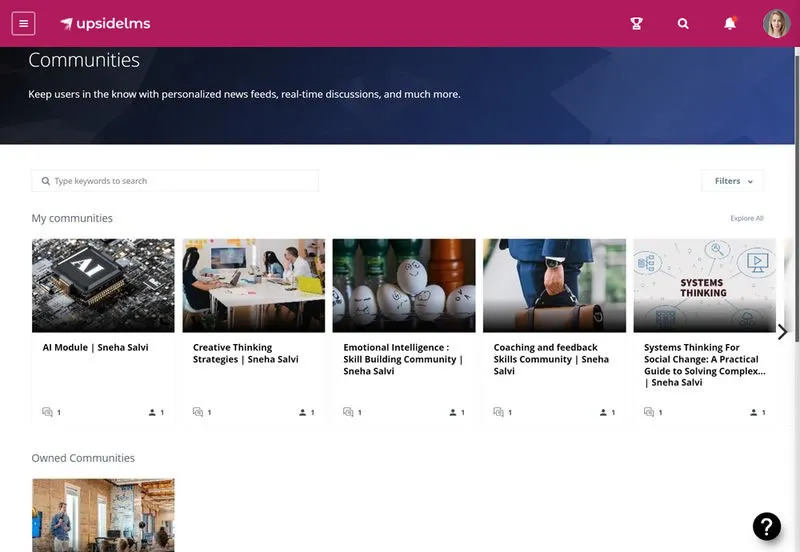
Task: Click Explore All link
Action: click(x=746, y=218)
